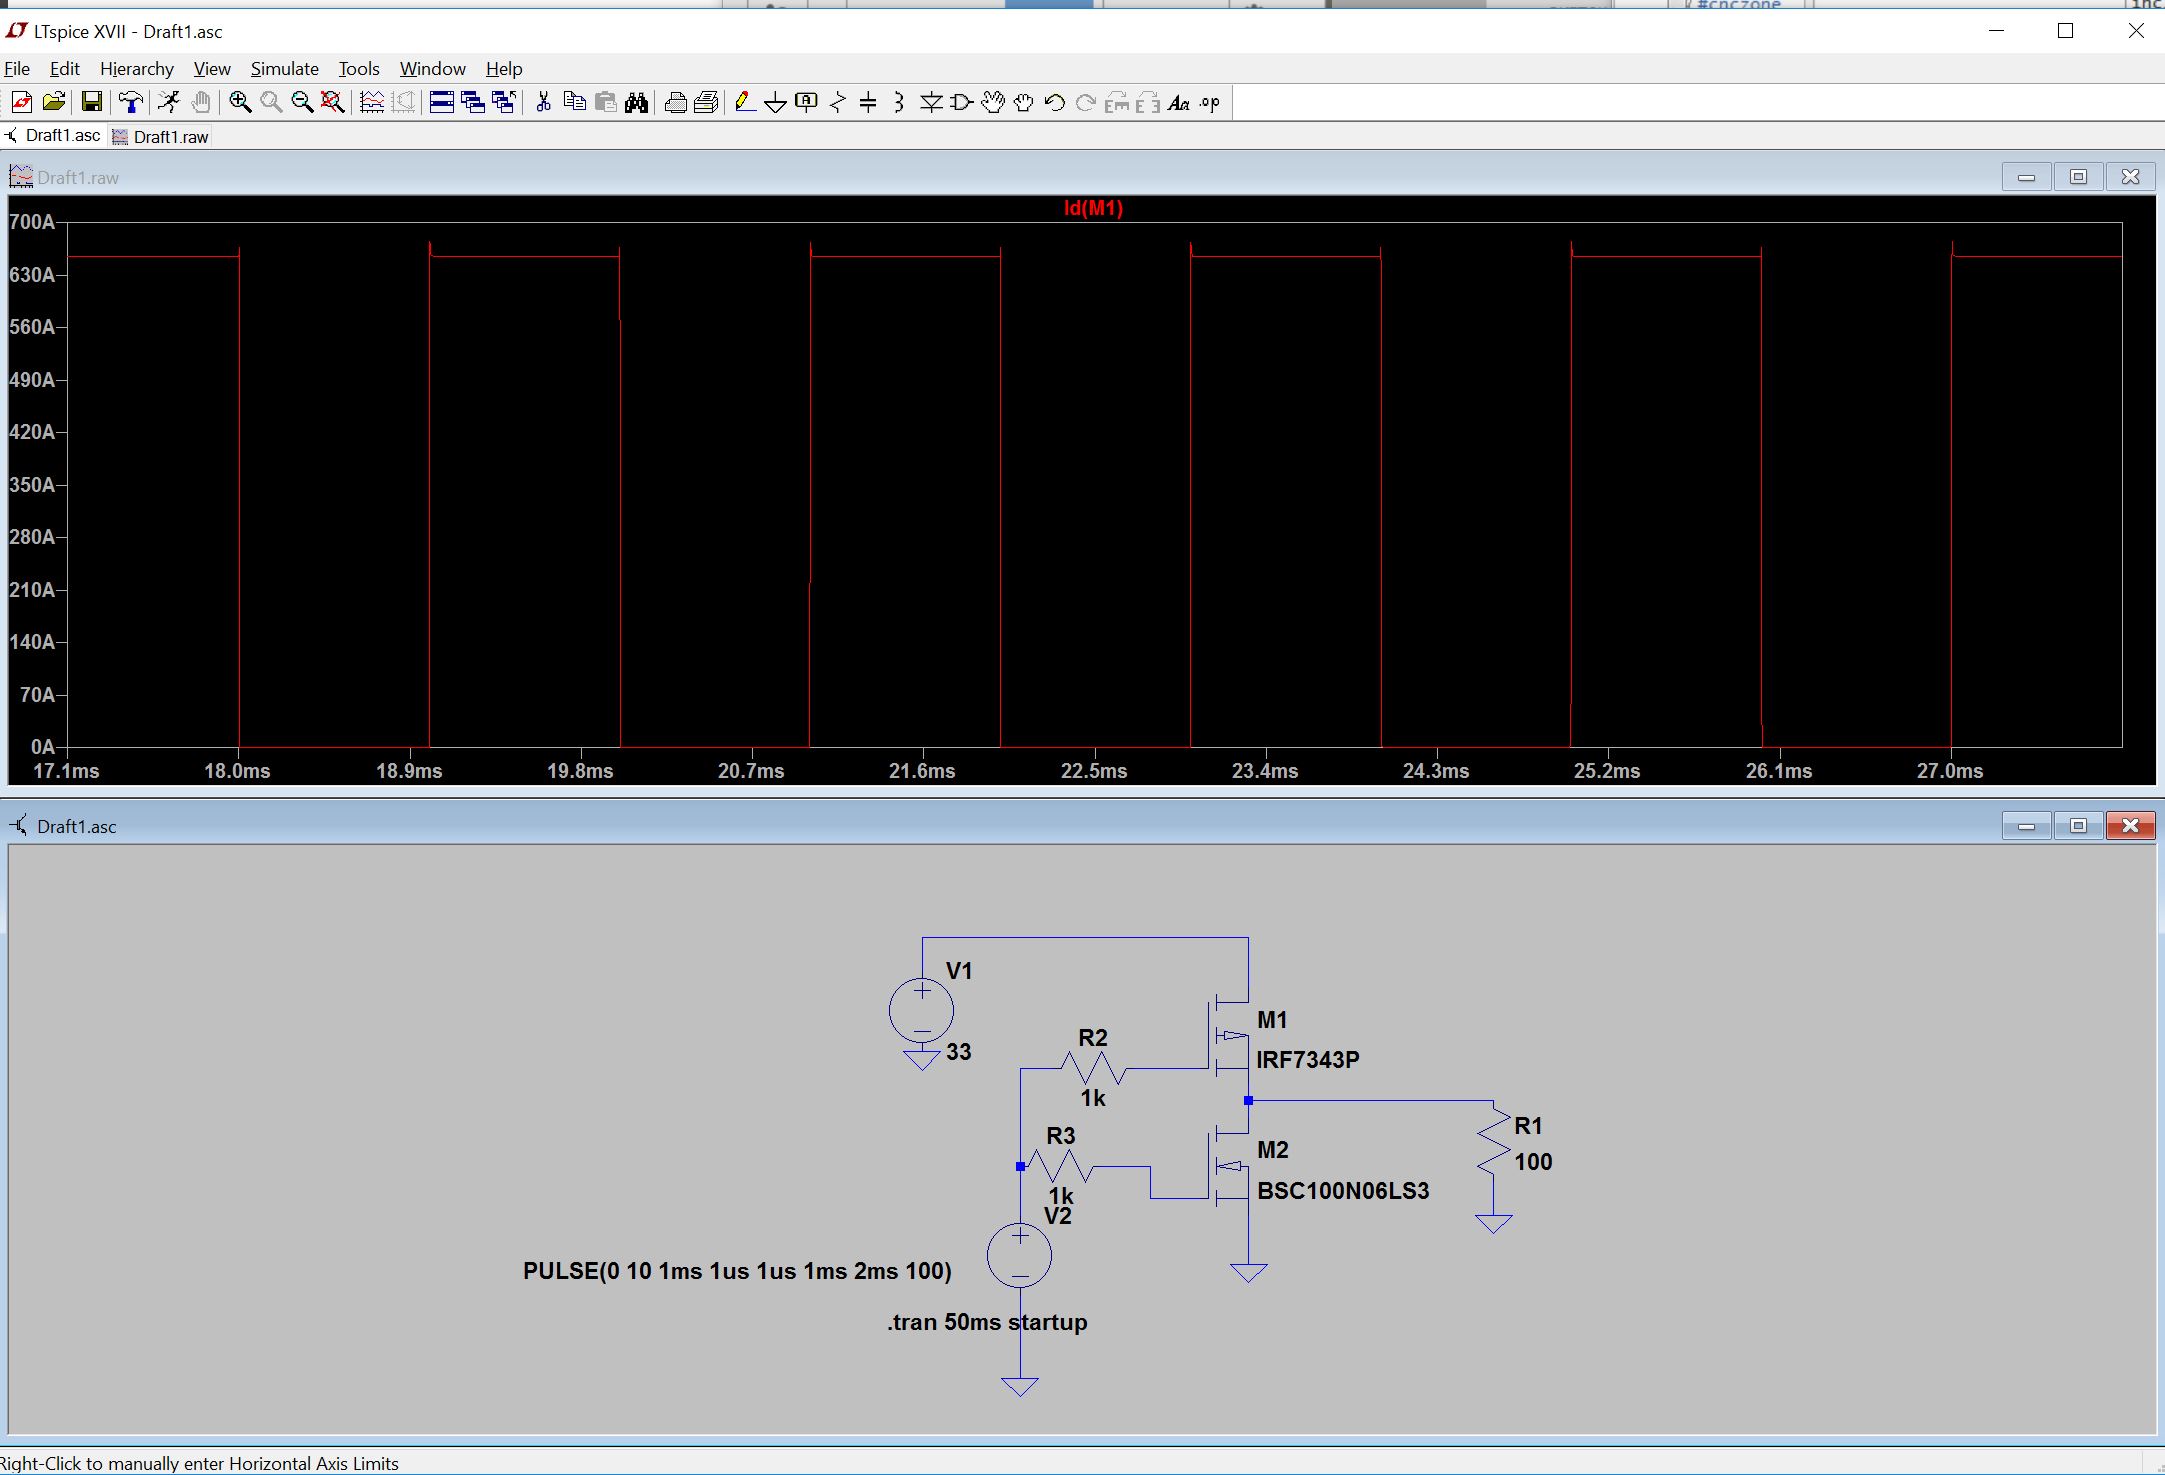Select the Cut scissors tool
The width and height of the screenshot is (2165, 1475).
pyautogui.click(x=543, y=102)
